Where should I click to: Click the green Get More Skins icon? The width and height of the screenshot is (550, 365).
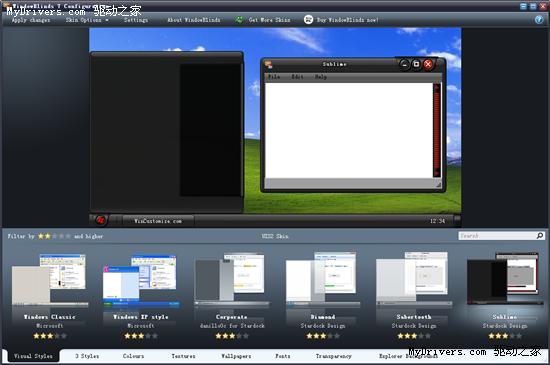[x=239, y=20]
